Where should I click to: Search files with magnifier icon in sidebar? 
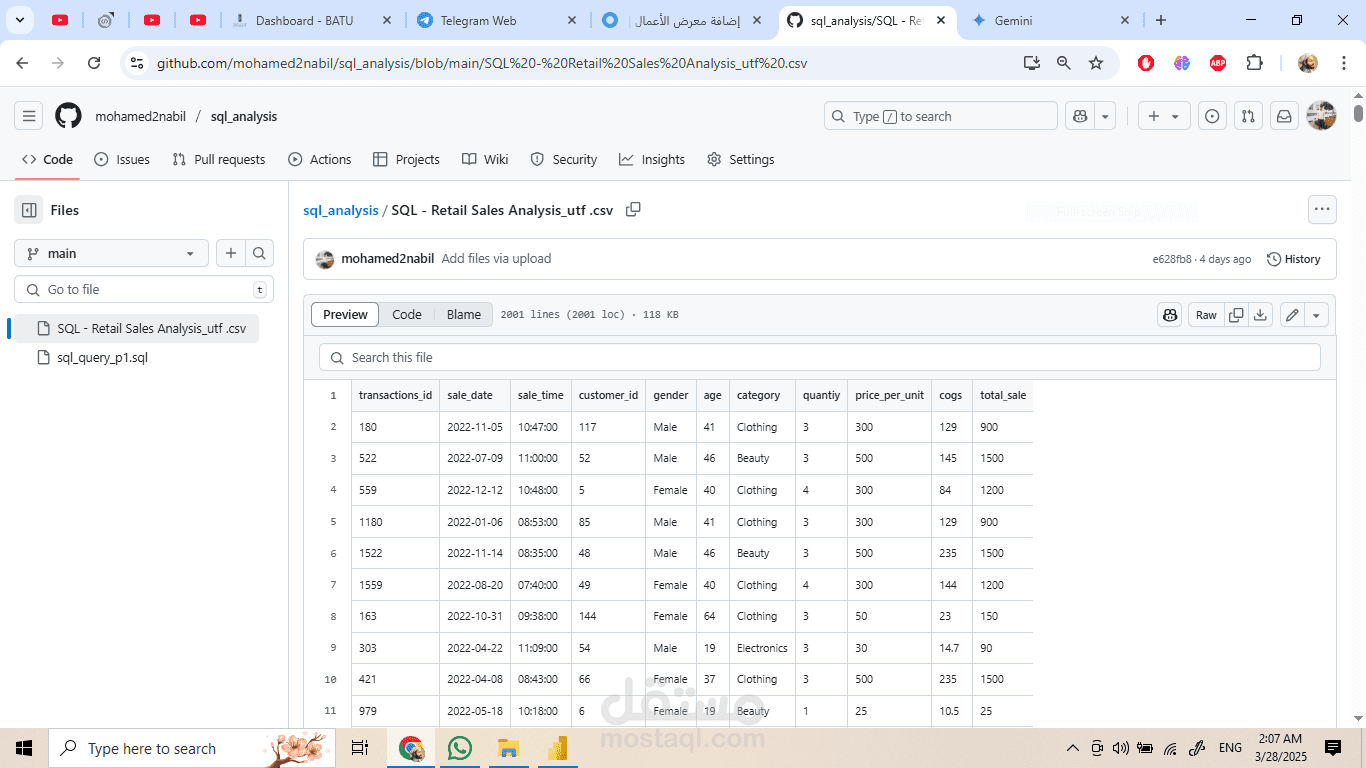[259, 253]
